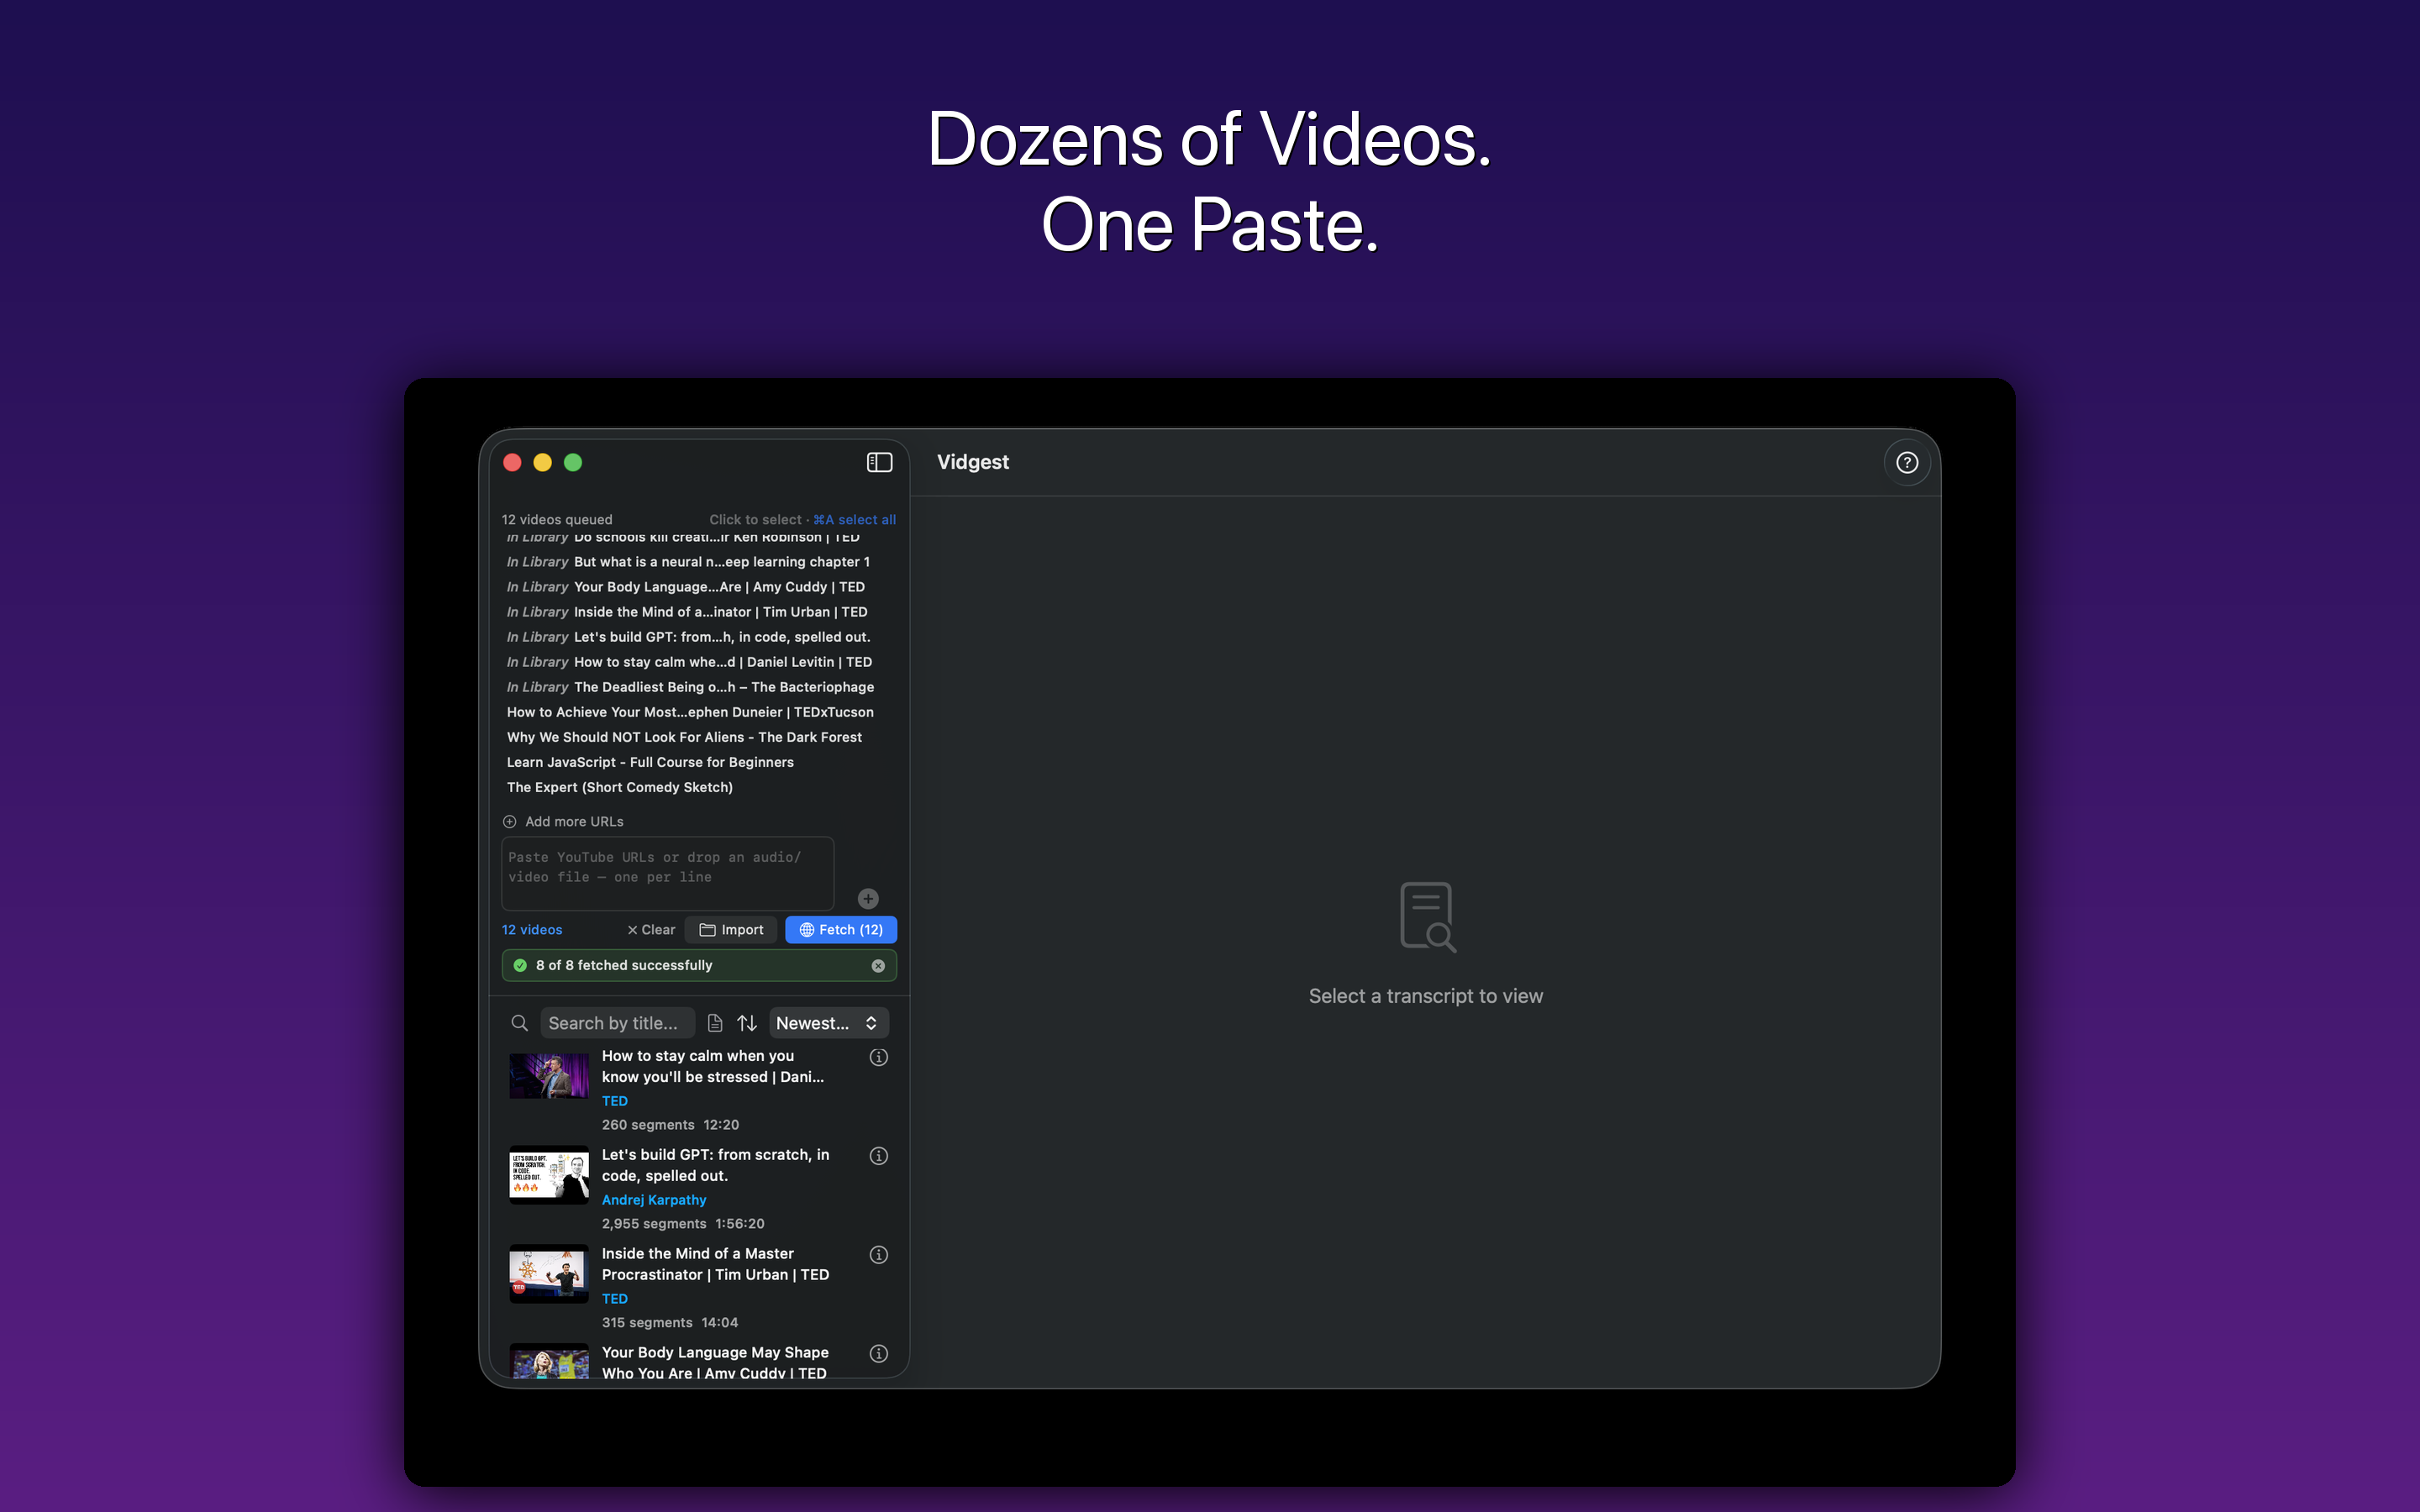Show info for Let's build GPT video

pyautogui.click(x=878, y=1156)
